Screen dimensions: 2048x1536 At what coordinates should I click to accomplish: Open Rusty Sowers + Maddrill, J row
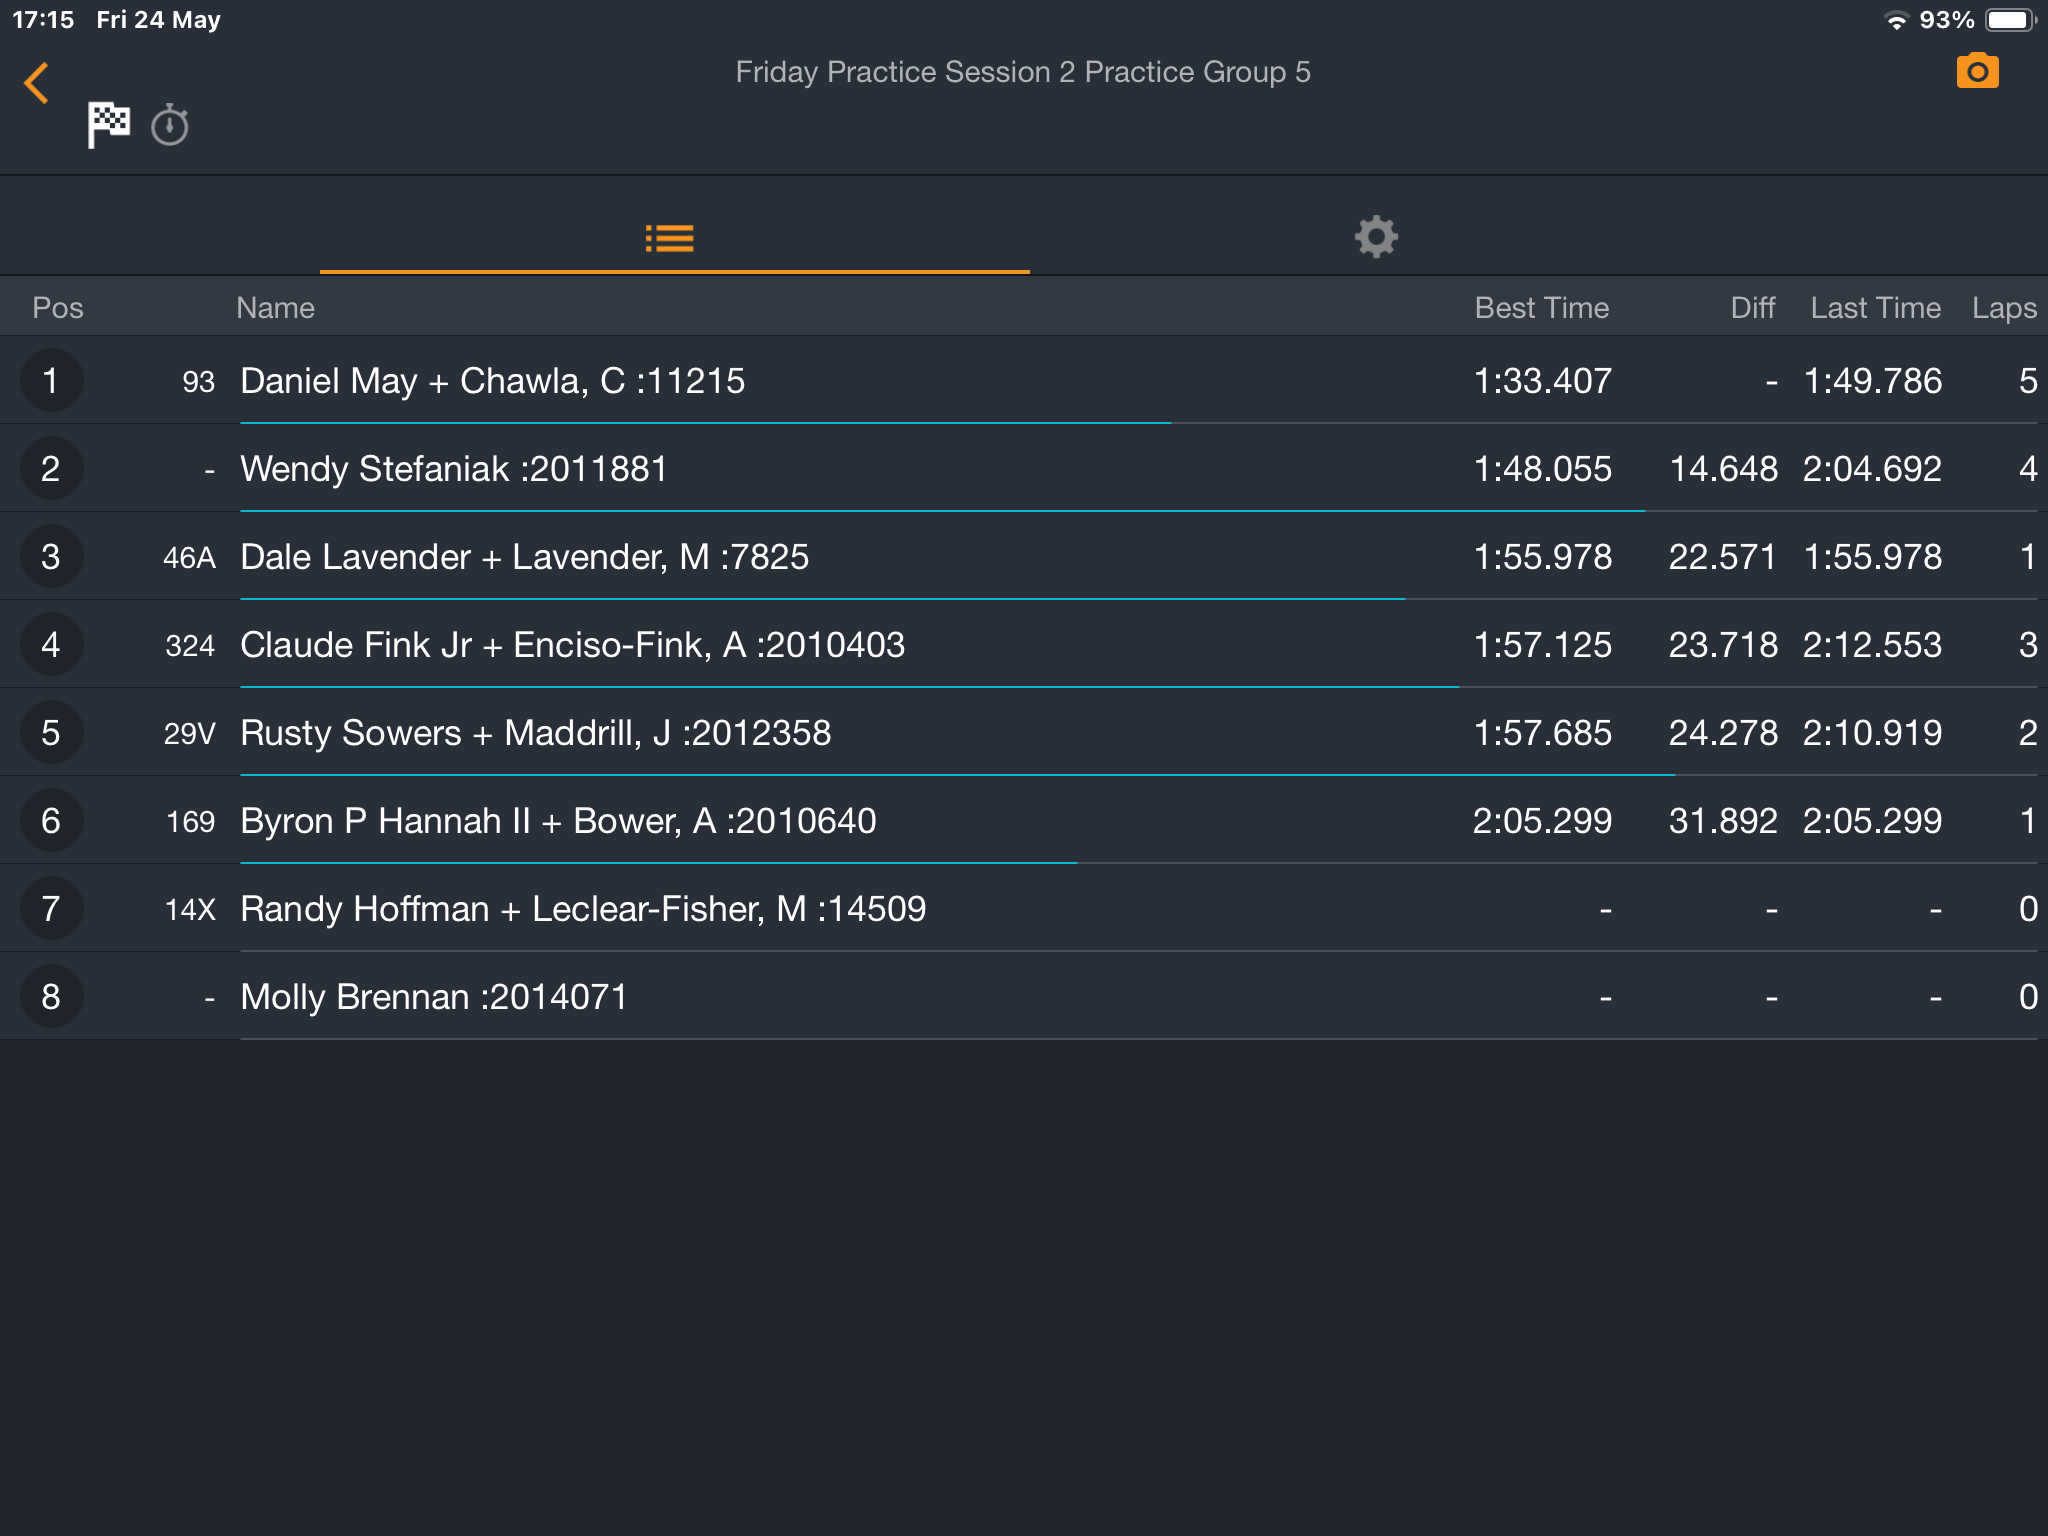[1024, 732]
